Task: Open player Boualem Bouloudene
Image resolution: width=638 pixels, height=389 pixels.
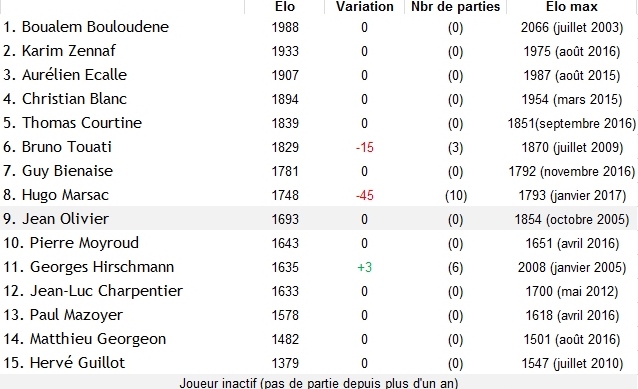Action: pyautogui.click(x=95, y=27)
